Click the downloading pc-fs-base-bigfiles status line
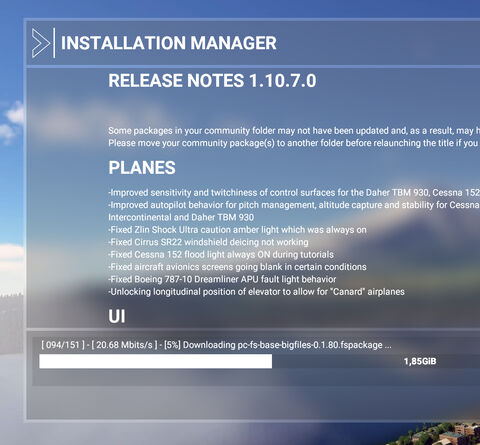This screenshot has width=480, height=445. (x=216, y=345)
